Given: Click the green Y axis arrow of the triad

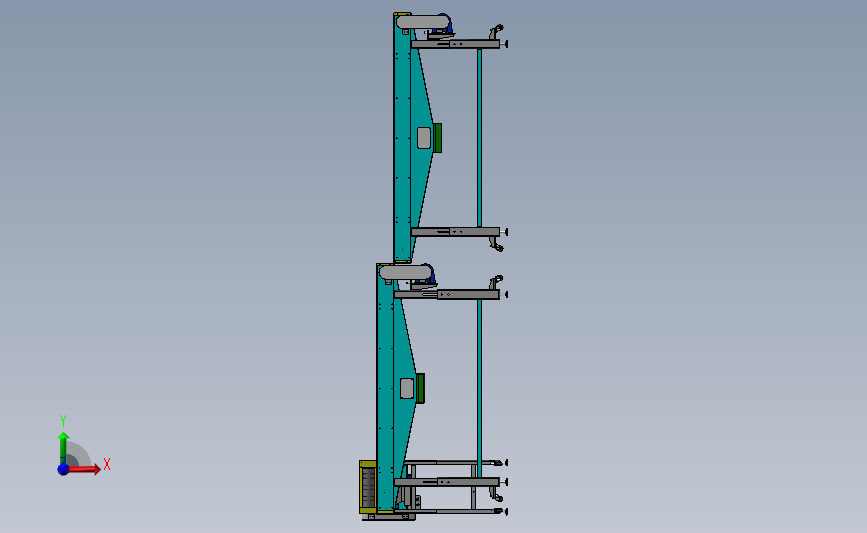Looking at the screenshot, I should click(63, 448).
